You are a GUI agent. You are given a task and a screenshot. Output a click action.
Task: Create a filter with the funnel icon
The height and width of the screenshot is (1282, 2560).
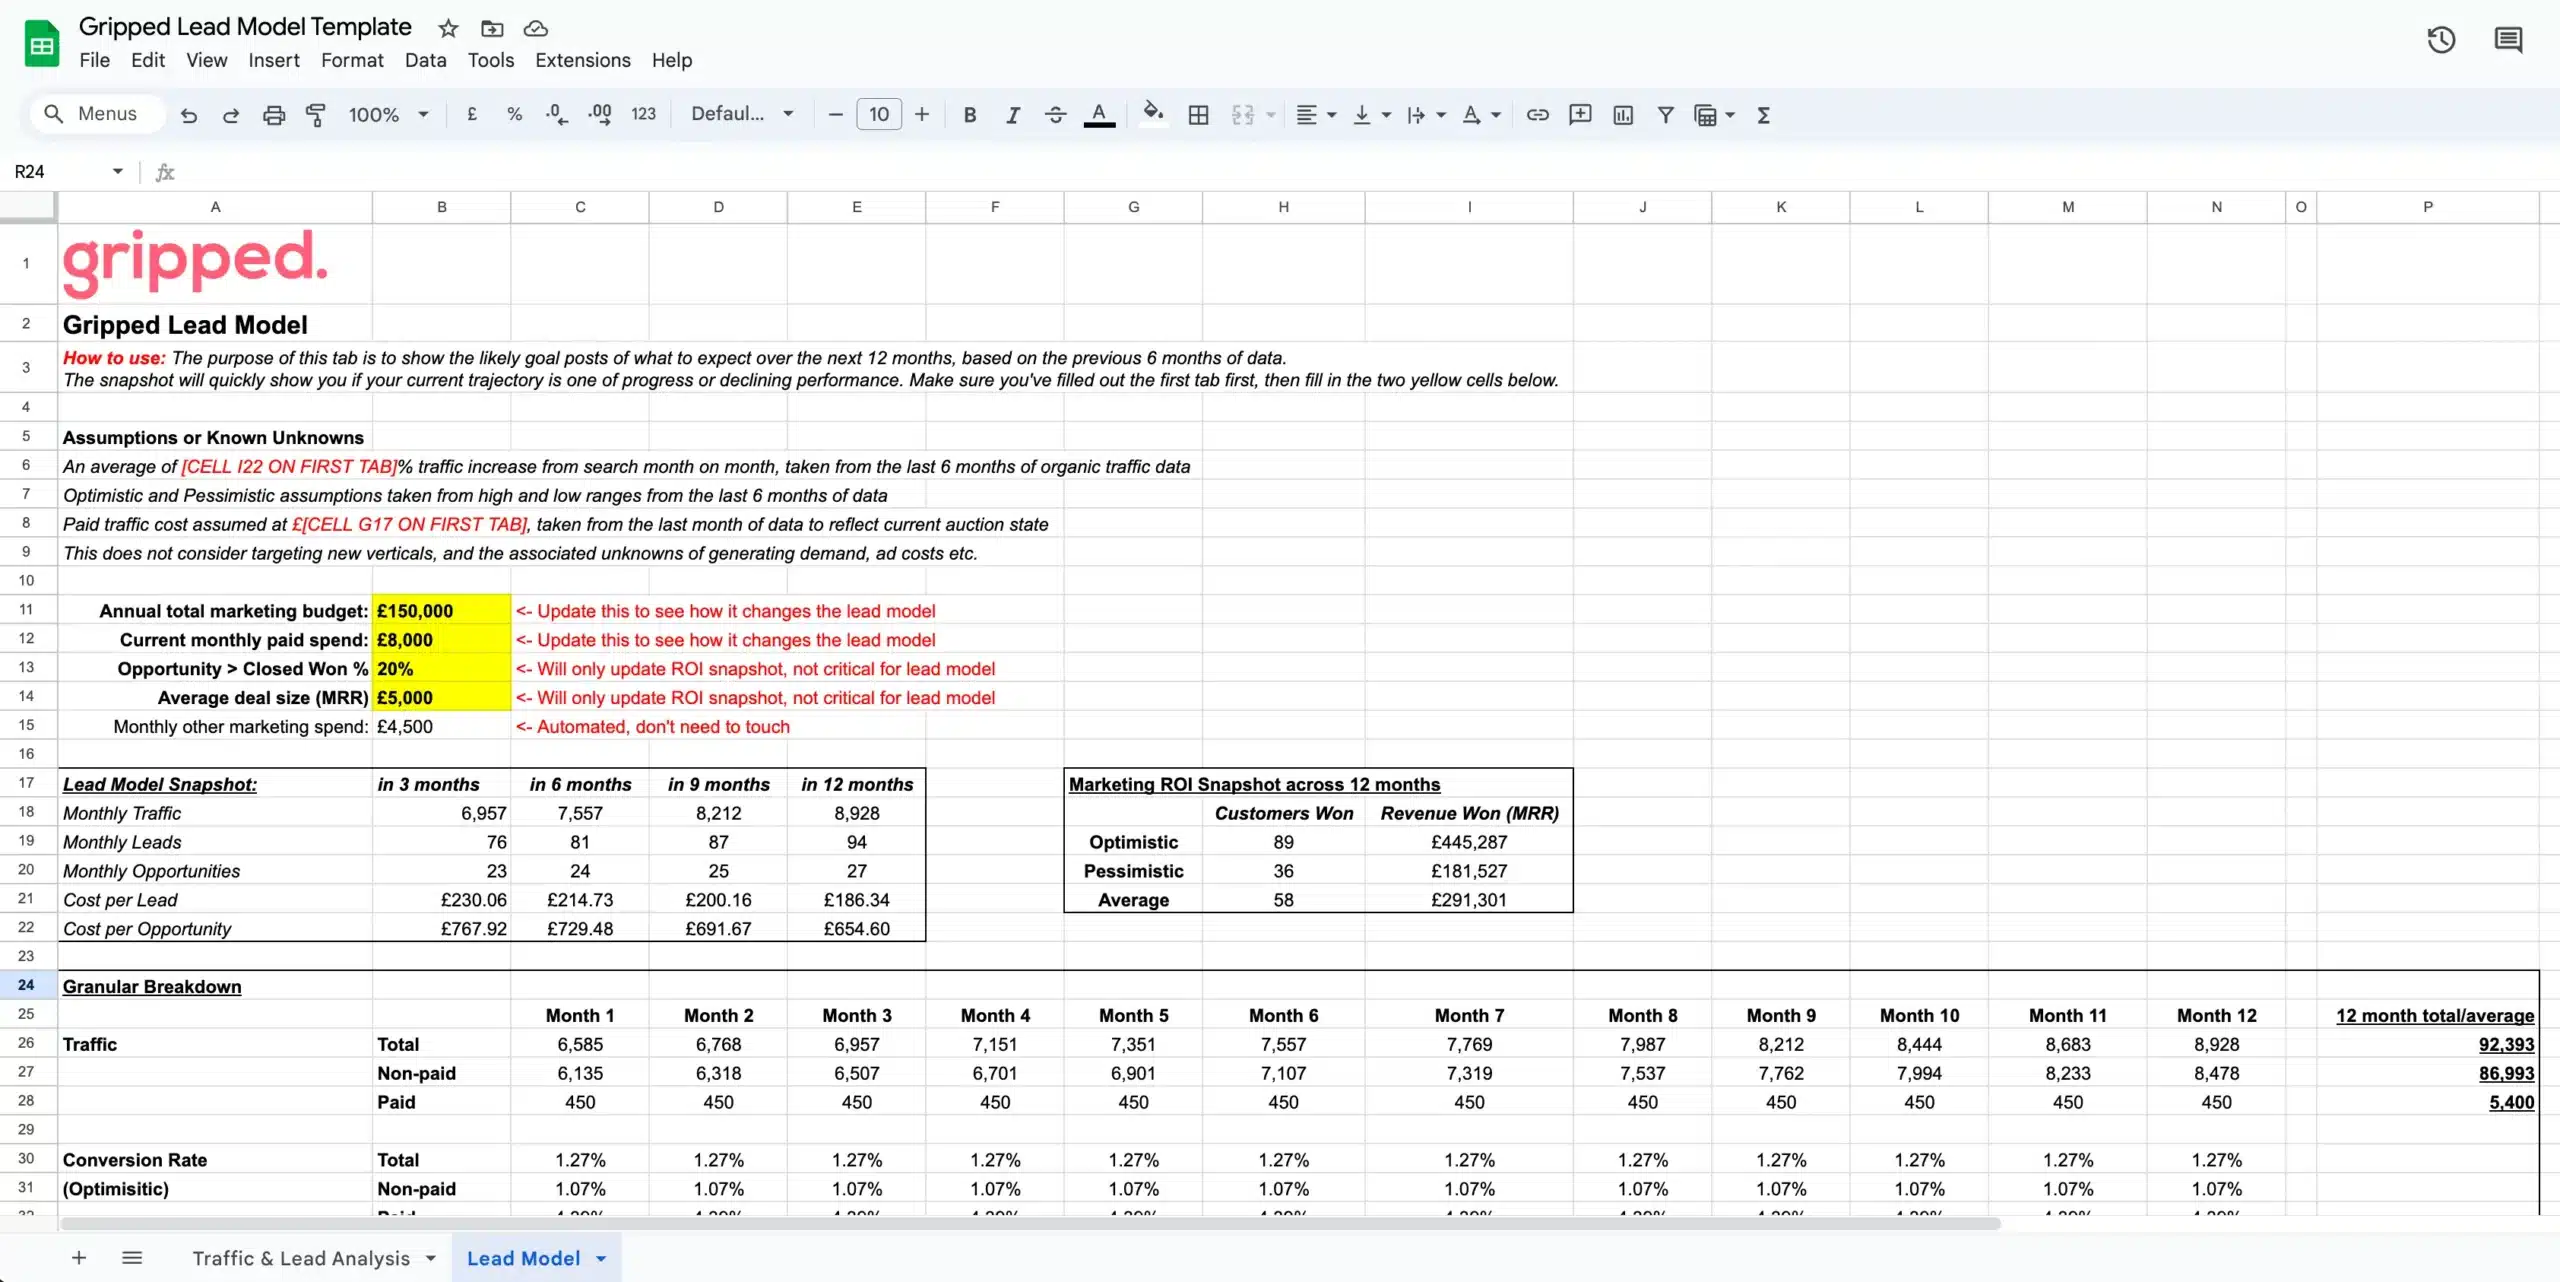[1665, 115]
